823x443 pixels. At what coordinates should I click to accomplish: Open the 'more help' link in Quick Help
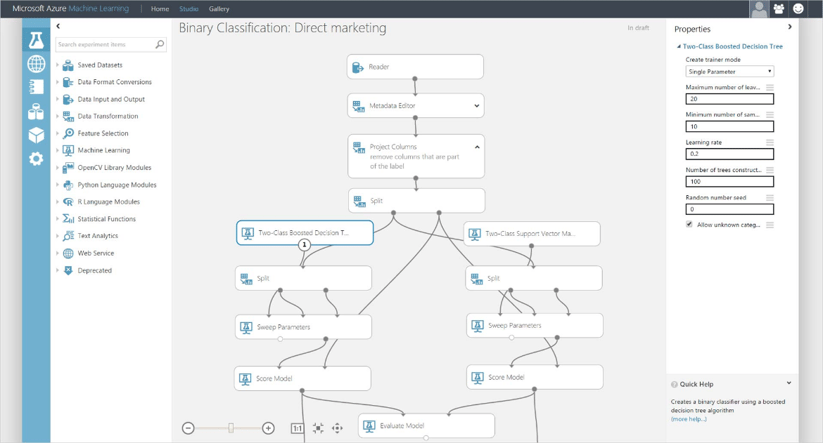tap(688, 419)
